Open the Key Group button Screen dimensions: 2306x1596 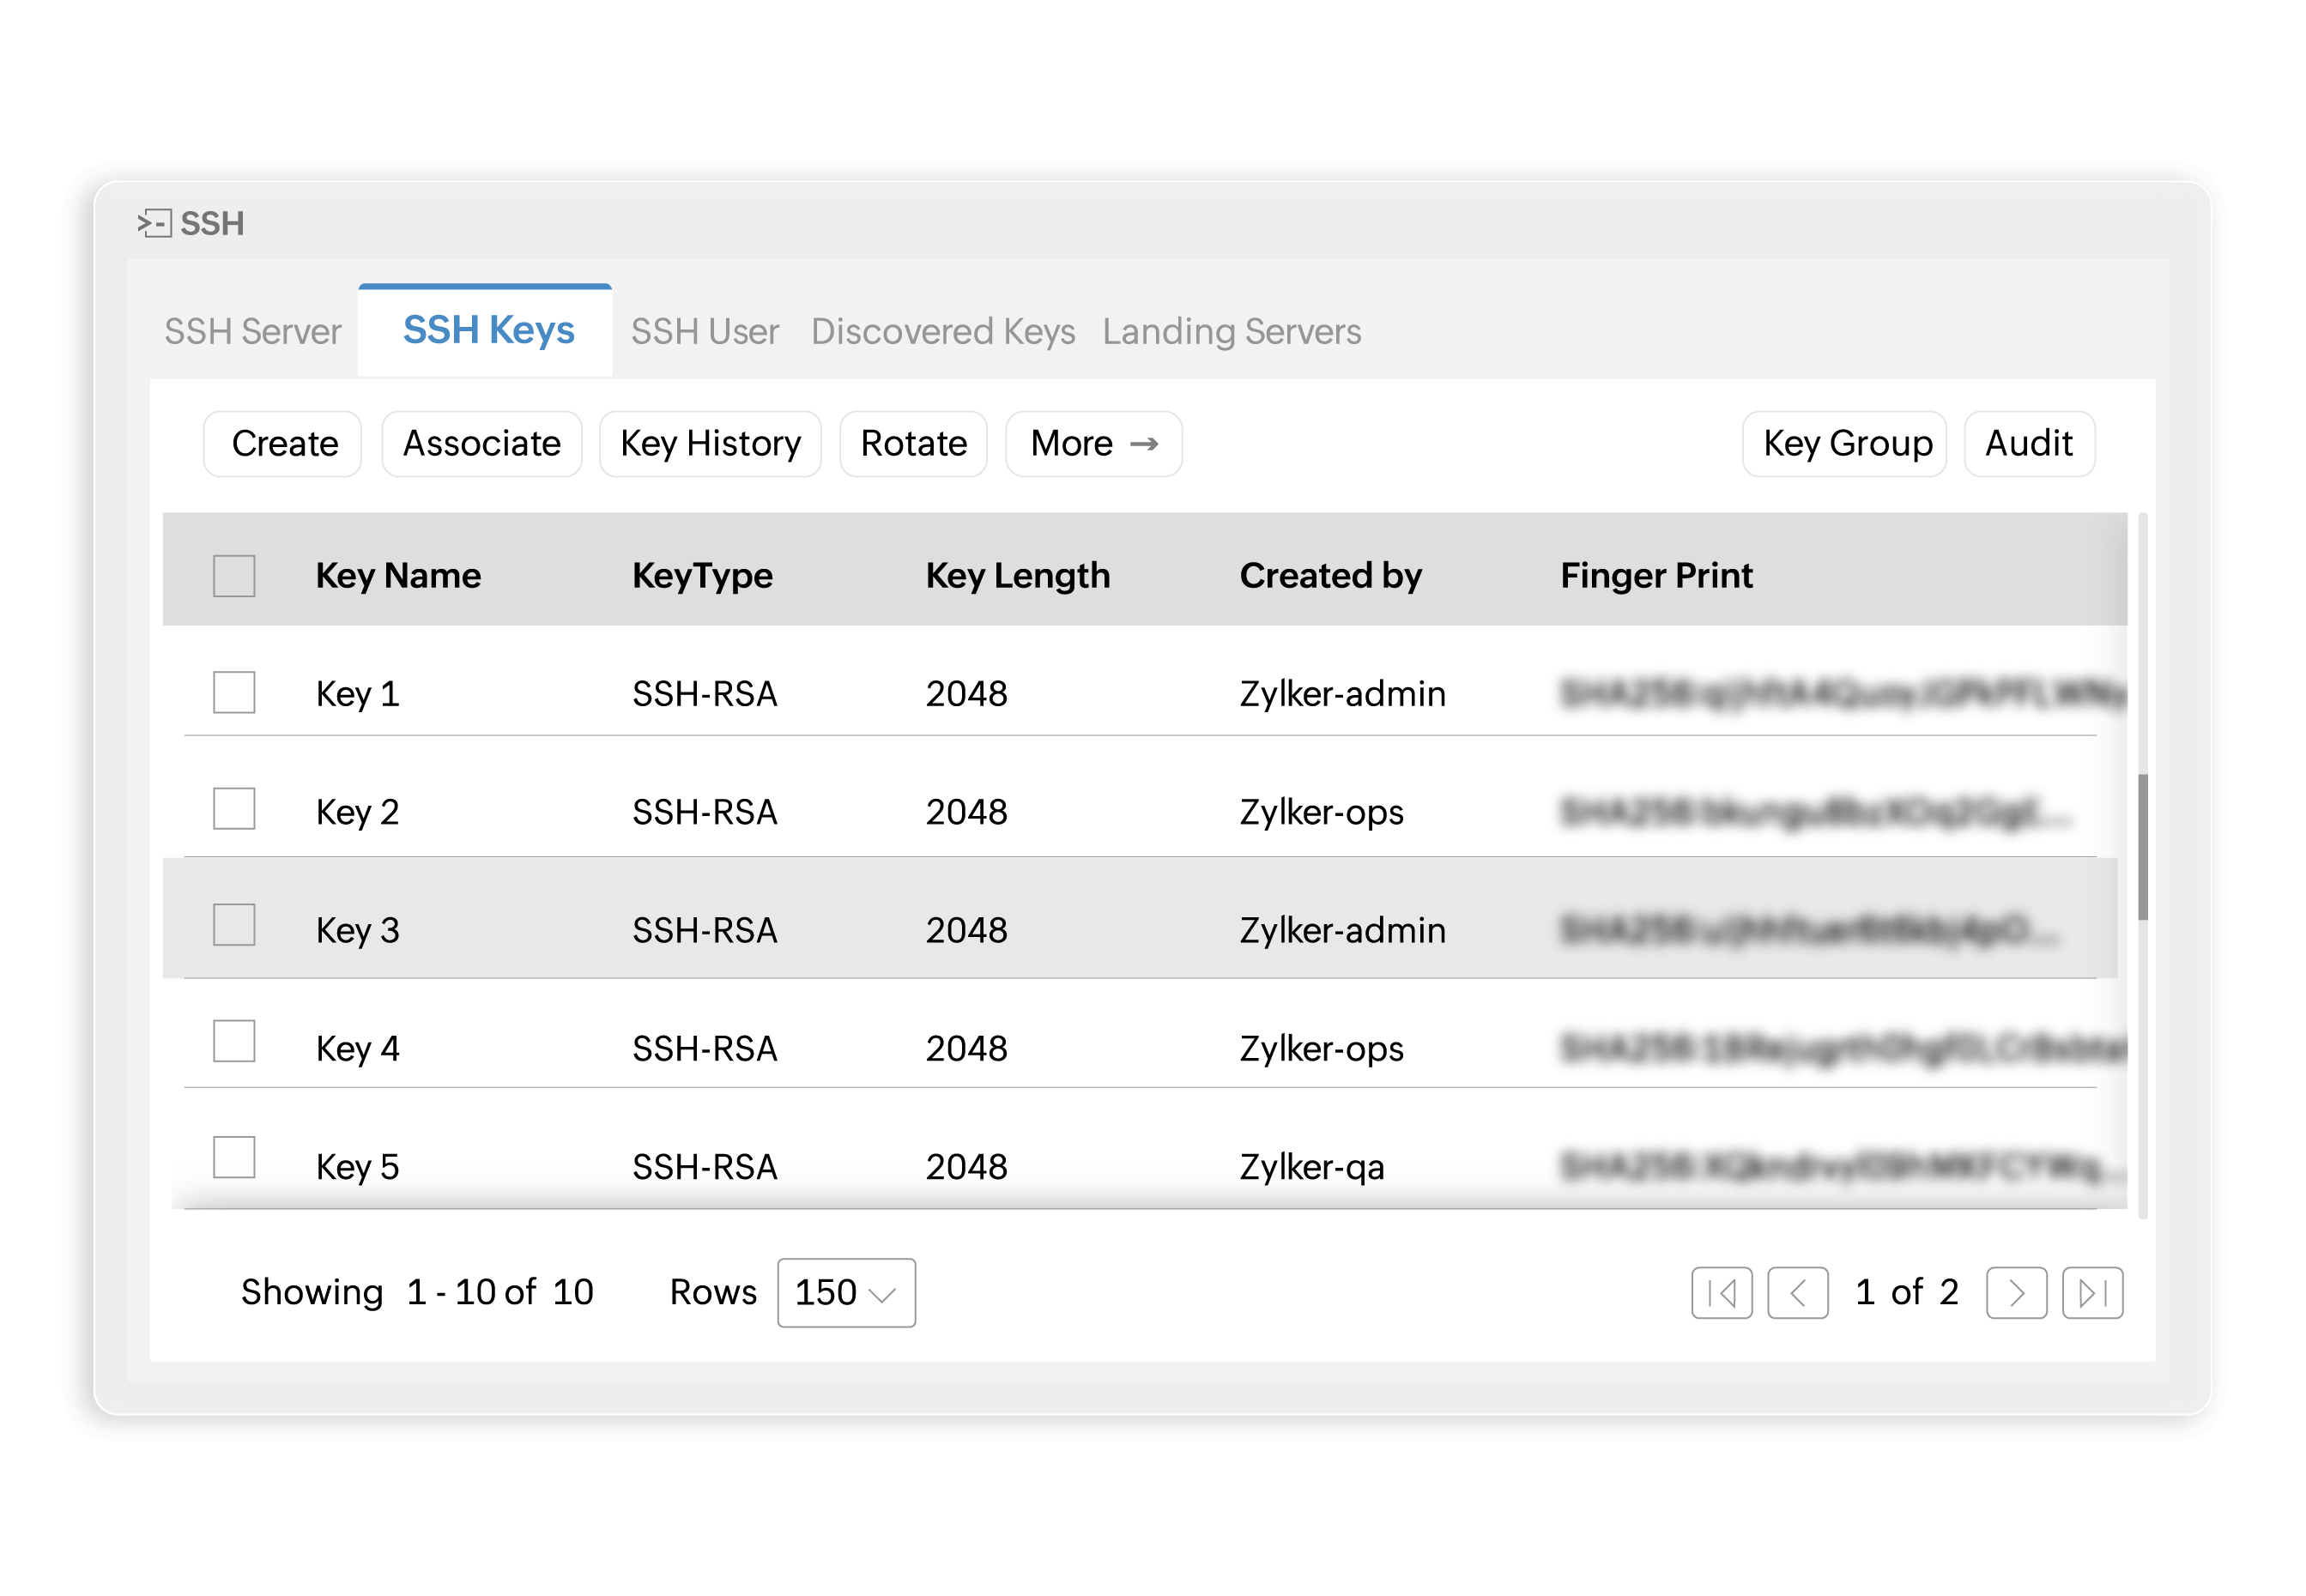(x=1846, y=444)
